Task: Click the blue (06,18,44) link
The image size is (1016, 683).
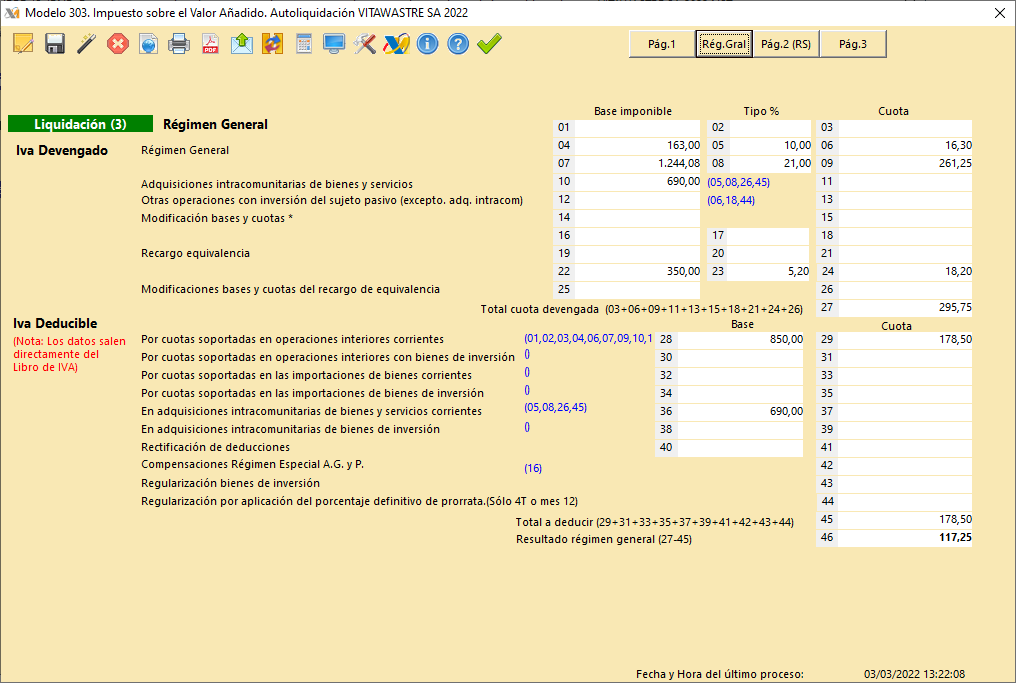Action: click(731, 200)
